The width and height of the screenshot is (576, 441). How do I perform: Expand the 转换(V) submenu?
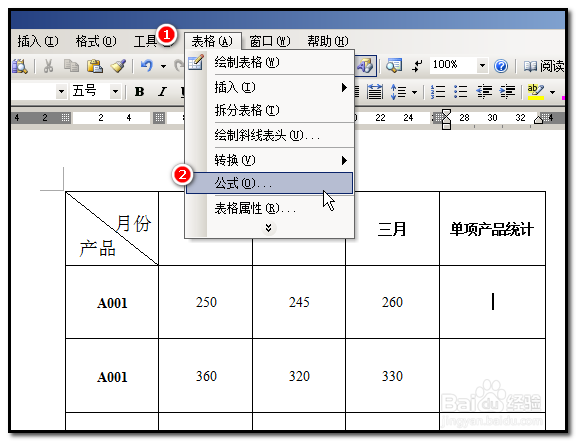[270, 160]
